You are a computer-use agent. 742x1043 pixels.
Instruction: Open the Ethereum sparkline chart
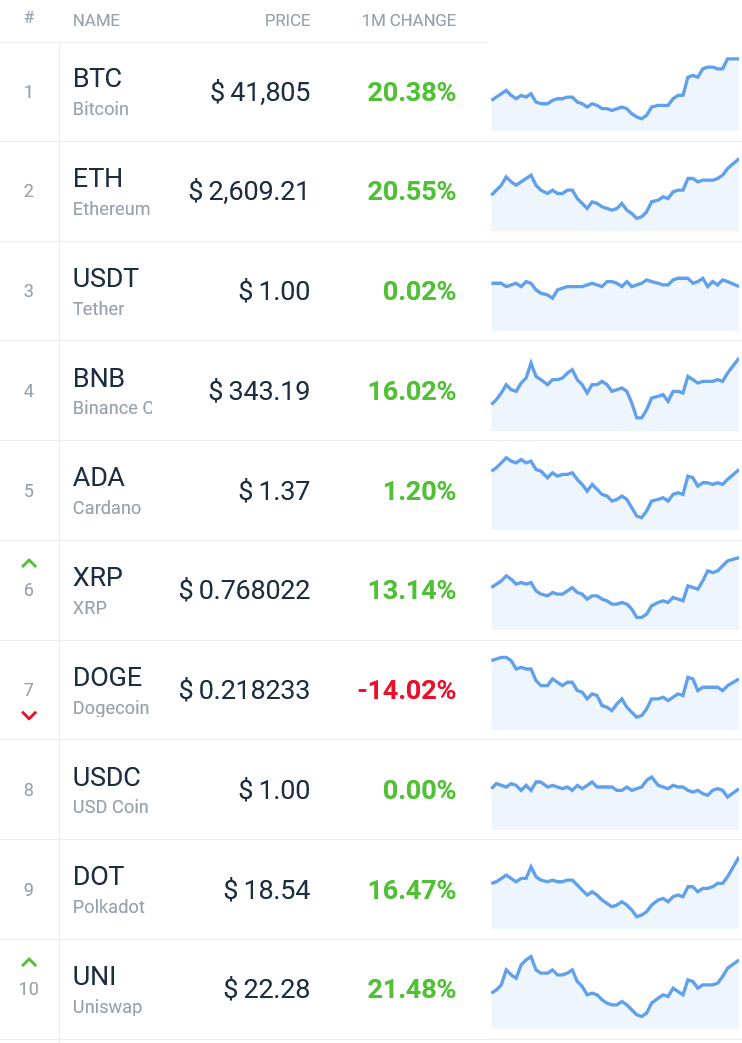coord(615,194)
